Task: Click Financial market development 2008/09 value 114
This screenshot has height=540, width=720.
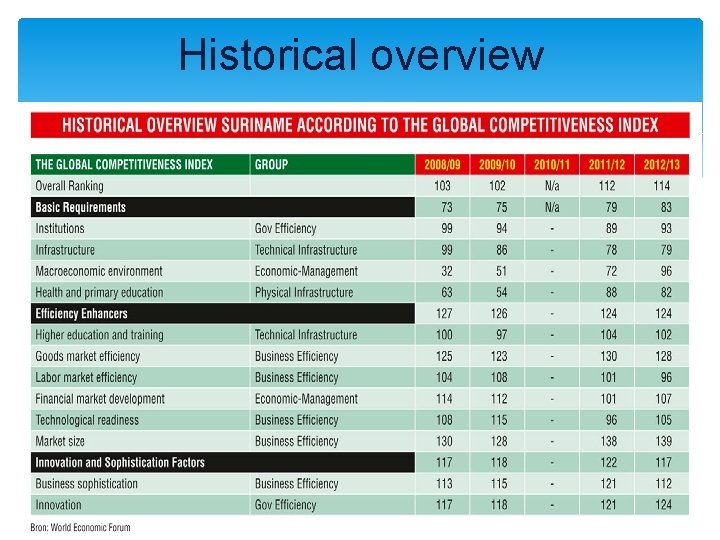Action: 444,399
